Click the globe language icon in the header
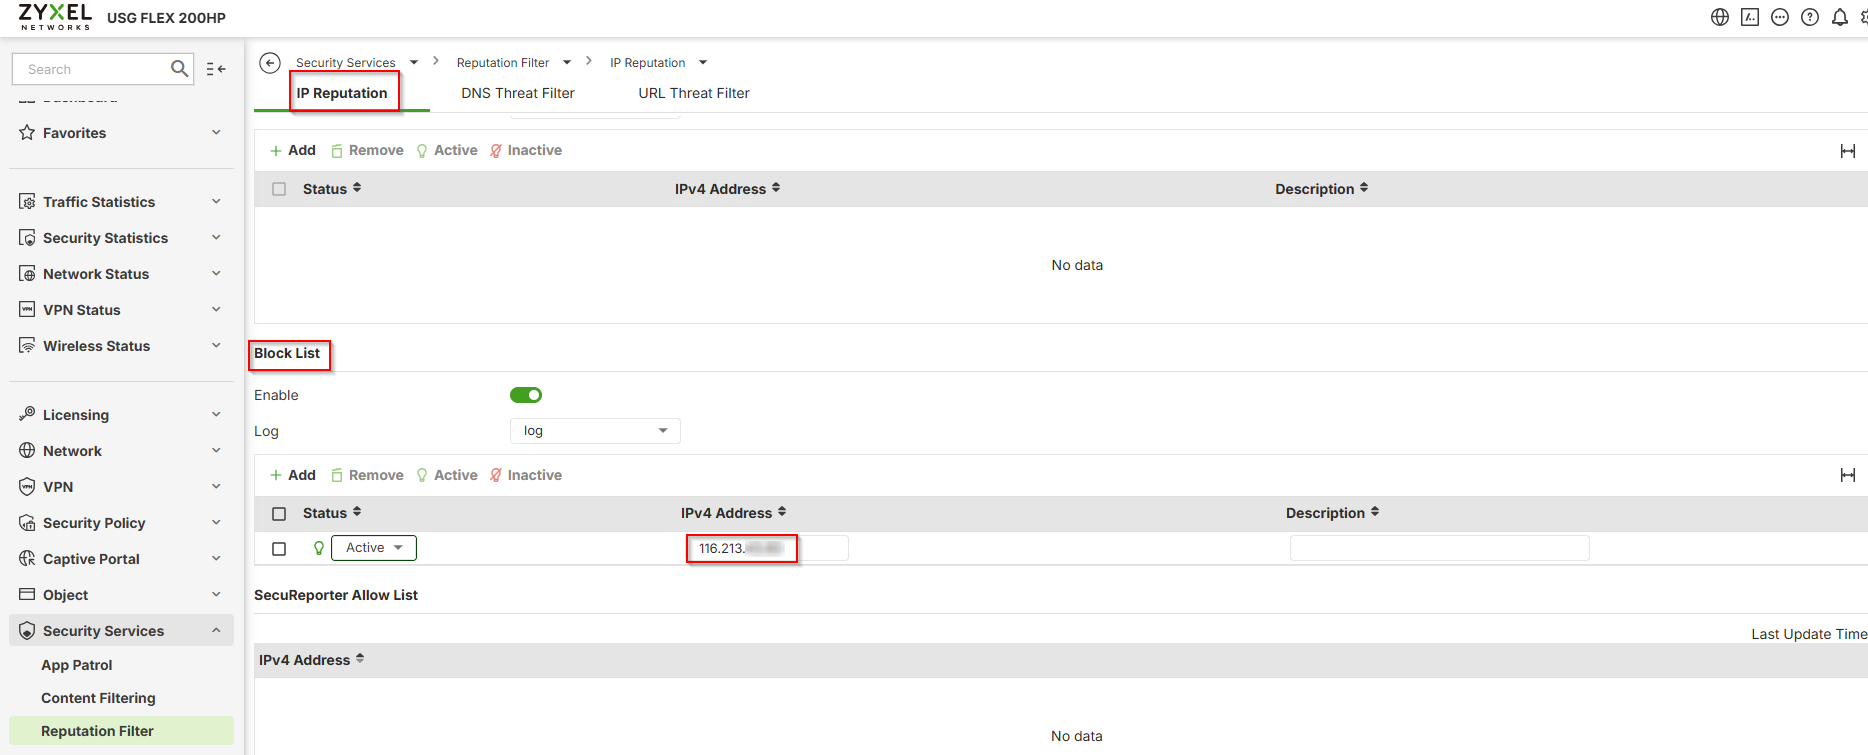The width and height of the screenshot is (1868, 755). (x=1720, y=17)
